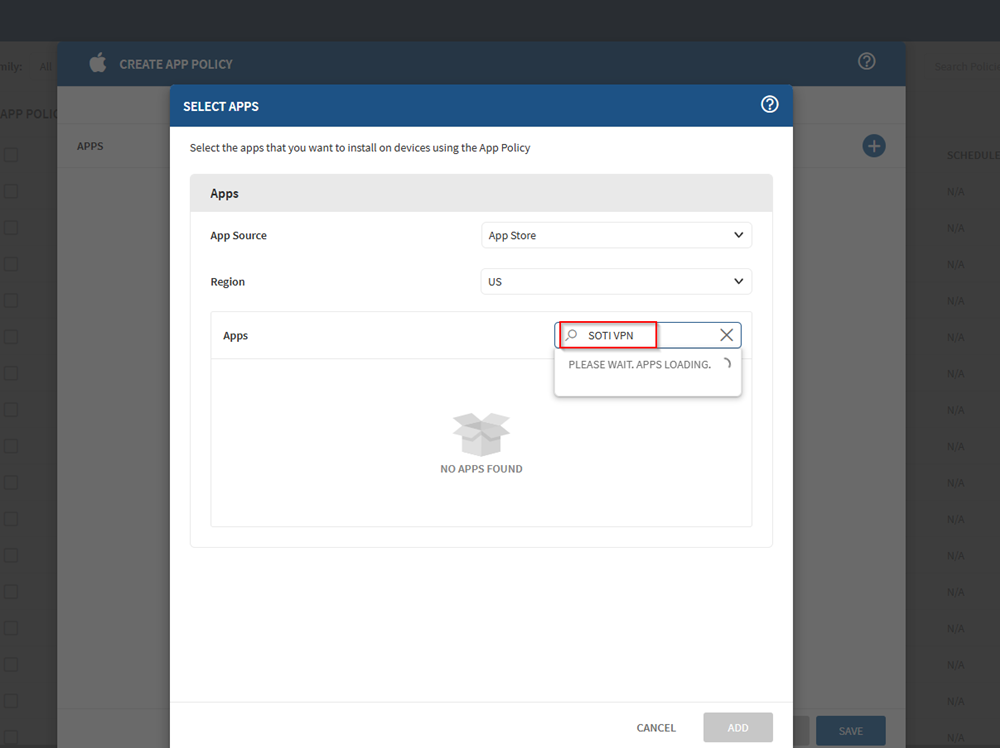The image size is (1000, 748).
Task: Click help icon in Select Apps header
Action: tap(769, 105)
